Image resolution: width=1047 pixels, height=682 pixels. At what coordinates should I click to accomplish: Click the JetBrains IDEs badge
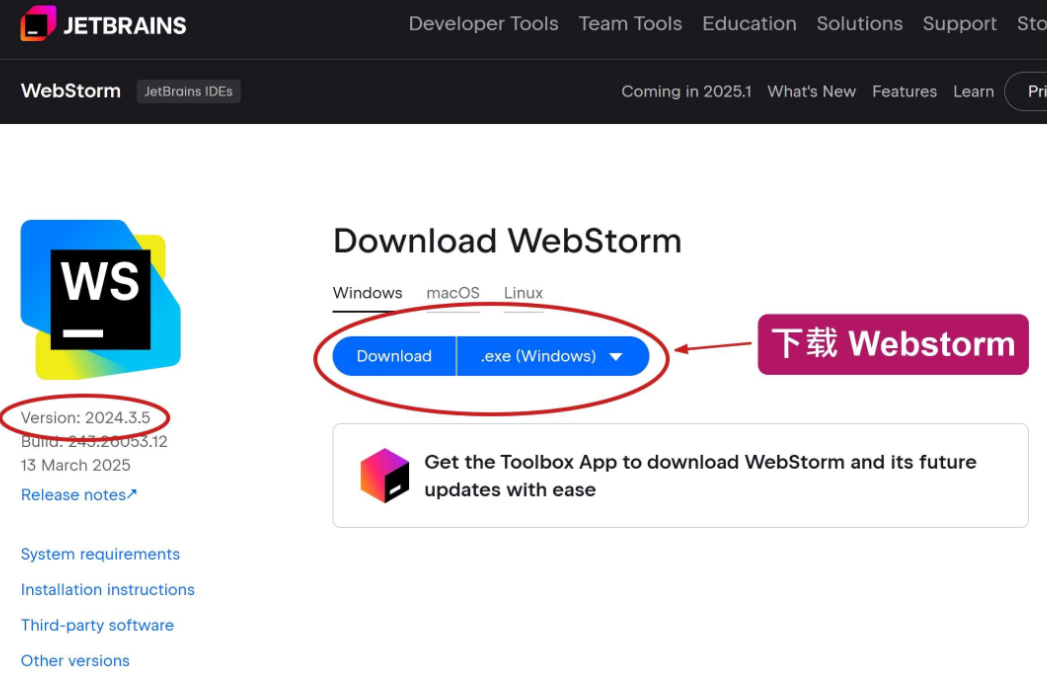click(x=188, y=92)
